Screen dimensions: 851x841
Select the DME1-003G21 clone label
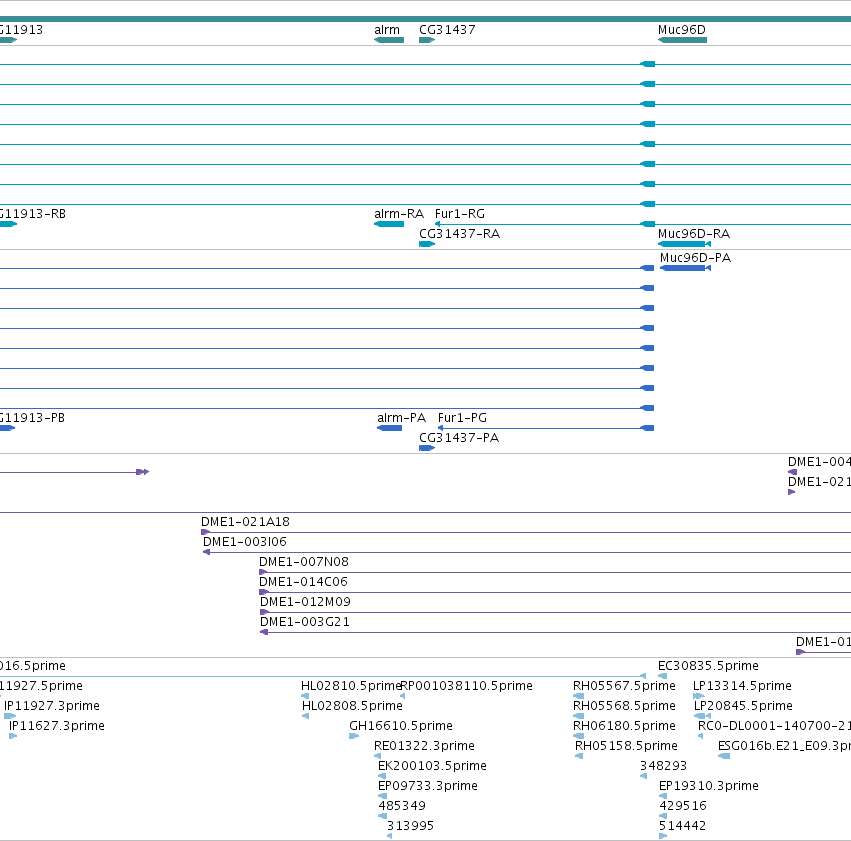(305, 622)
